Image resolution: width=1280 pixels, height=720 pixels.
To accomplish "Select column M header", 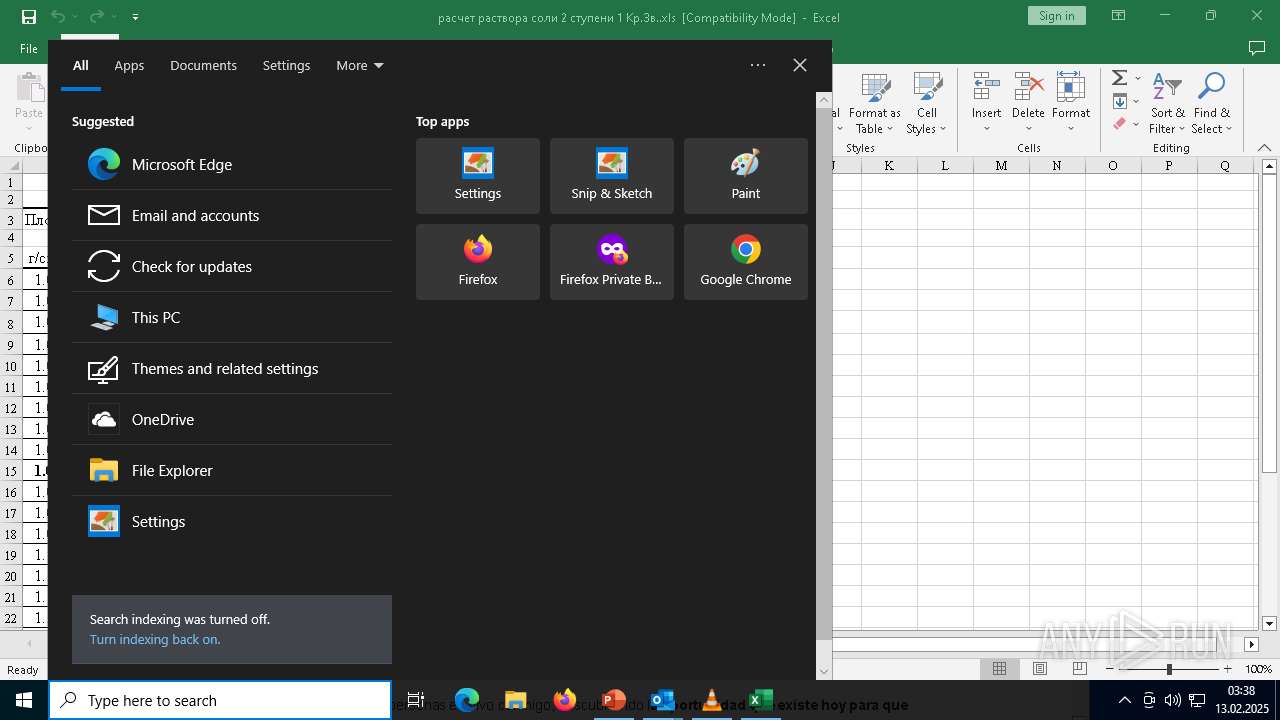I will pos(1001,166).
